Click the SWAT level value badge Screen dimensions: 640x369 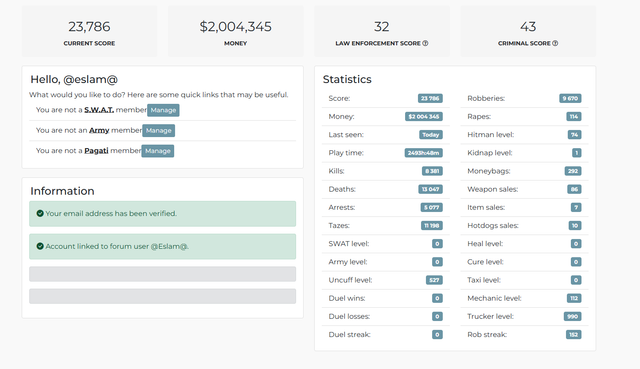coord(437,244)
